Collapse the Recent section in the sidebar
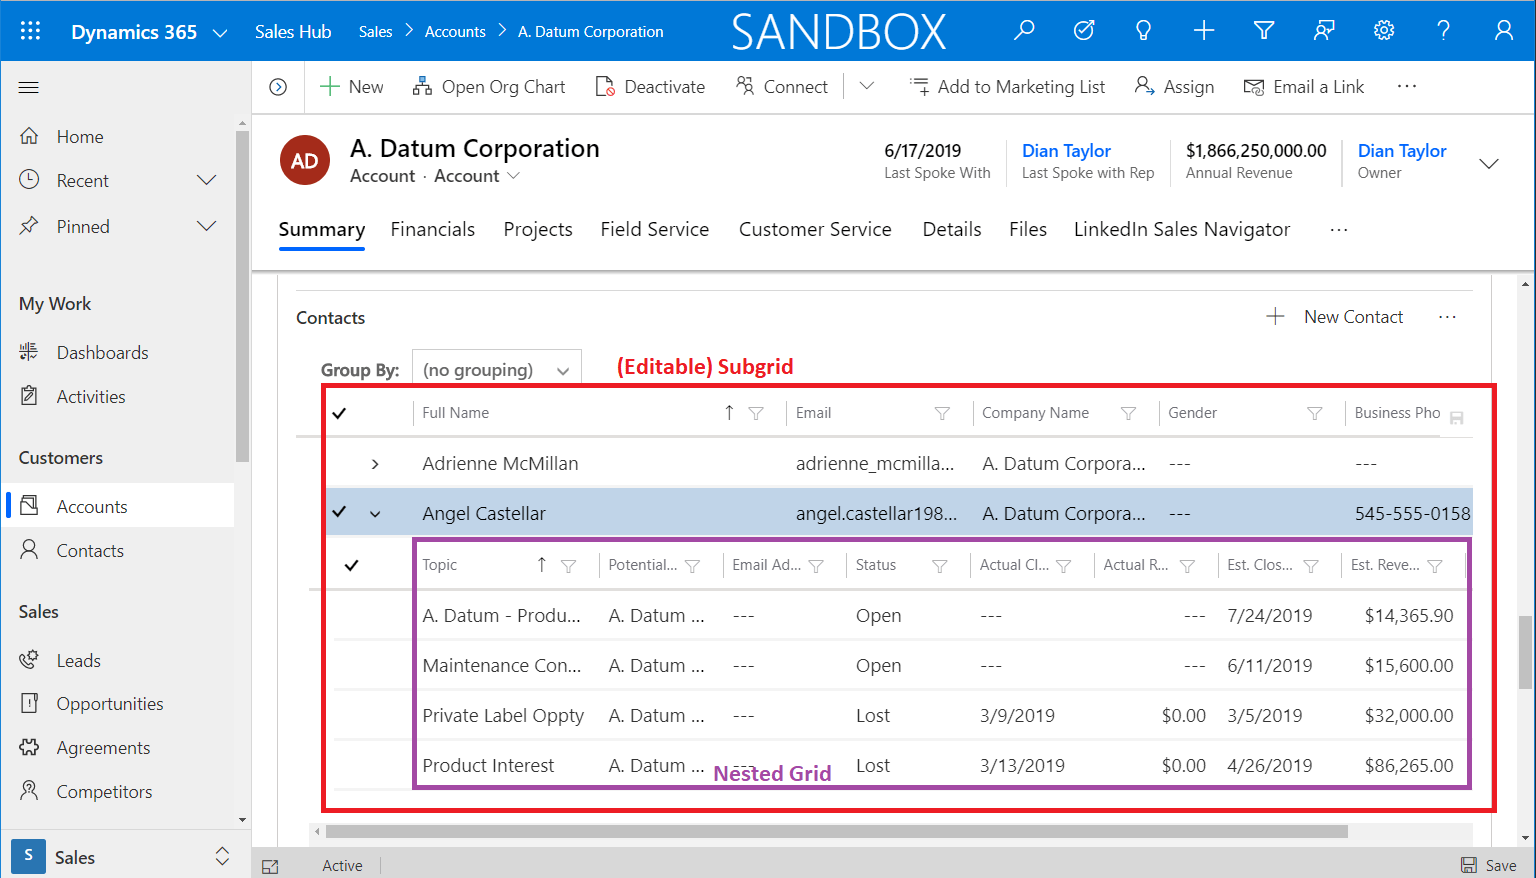This screenshot has height=878, width=1536. 206,180
